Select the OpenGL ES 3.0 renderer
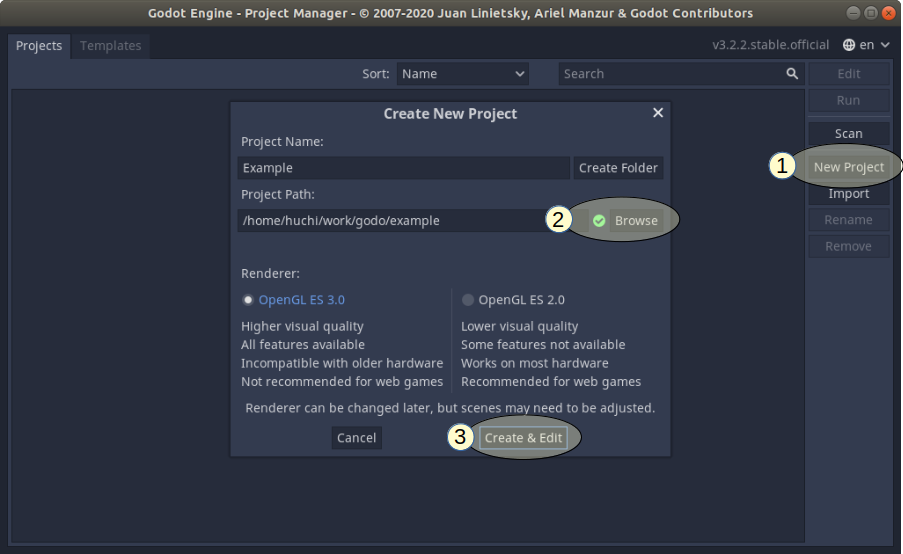 click(294, 299)
